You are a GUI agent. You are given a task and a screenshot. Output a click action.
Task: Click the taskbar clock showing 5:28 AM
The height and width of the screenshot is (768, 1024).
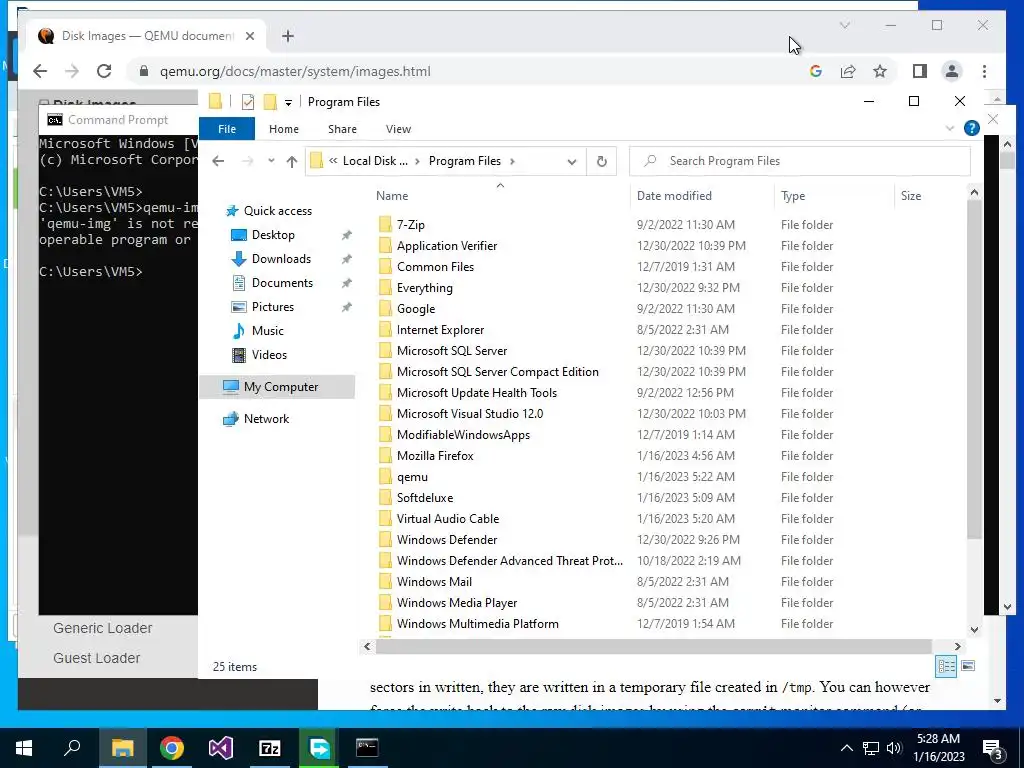(x=938, y=748)
